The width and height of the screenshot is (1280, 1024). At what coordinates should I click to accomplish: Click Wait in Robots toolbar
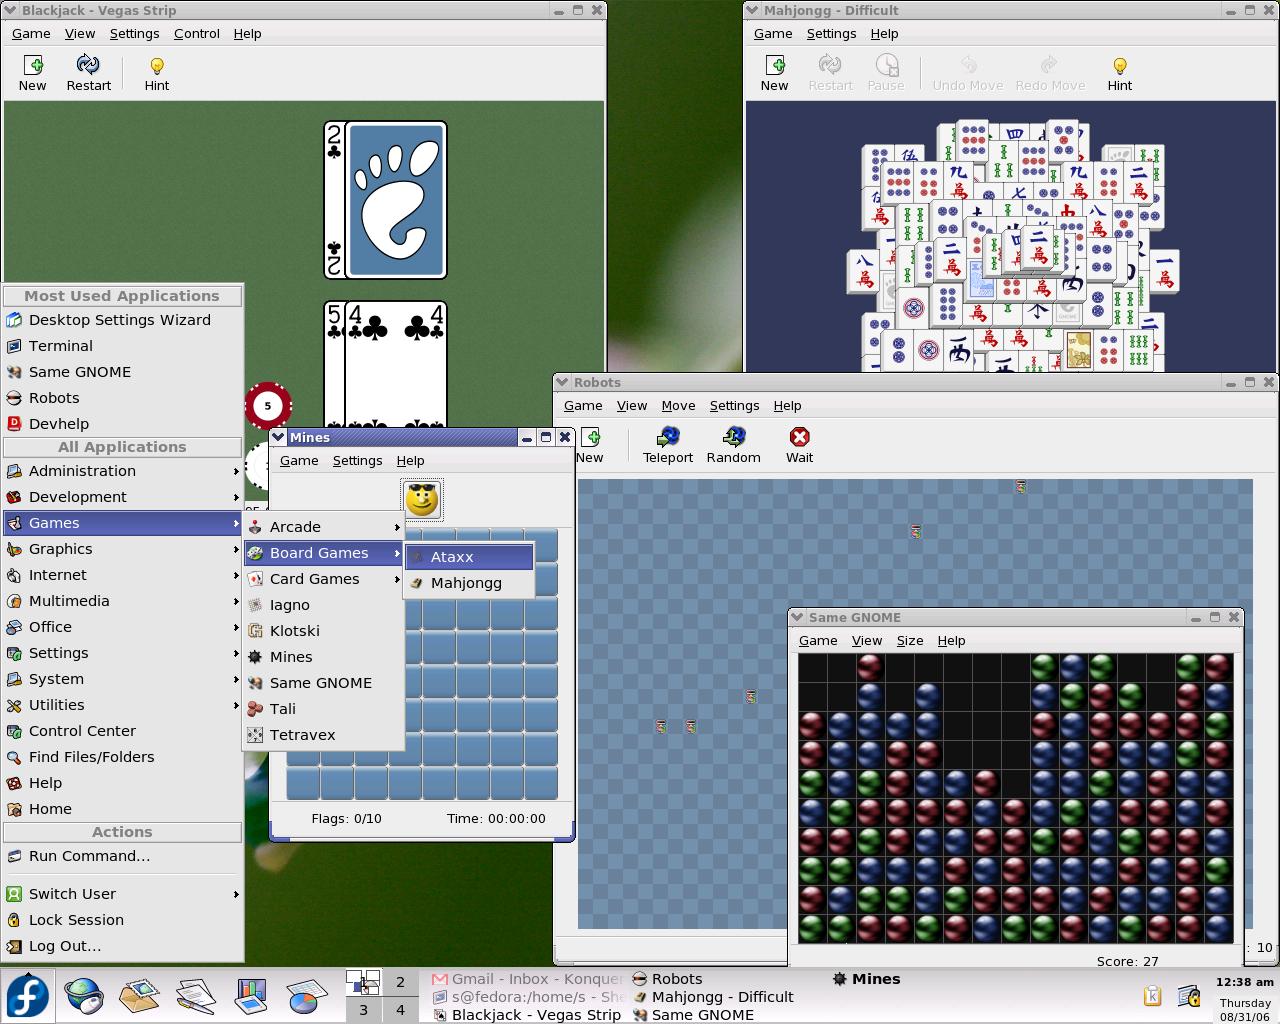[799, 445]
